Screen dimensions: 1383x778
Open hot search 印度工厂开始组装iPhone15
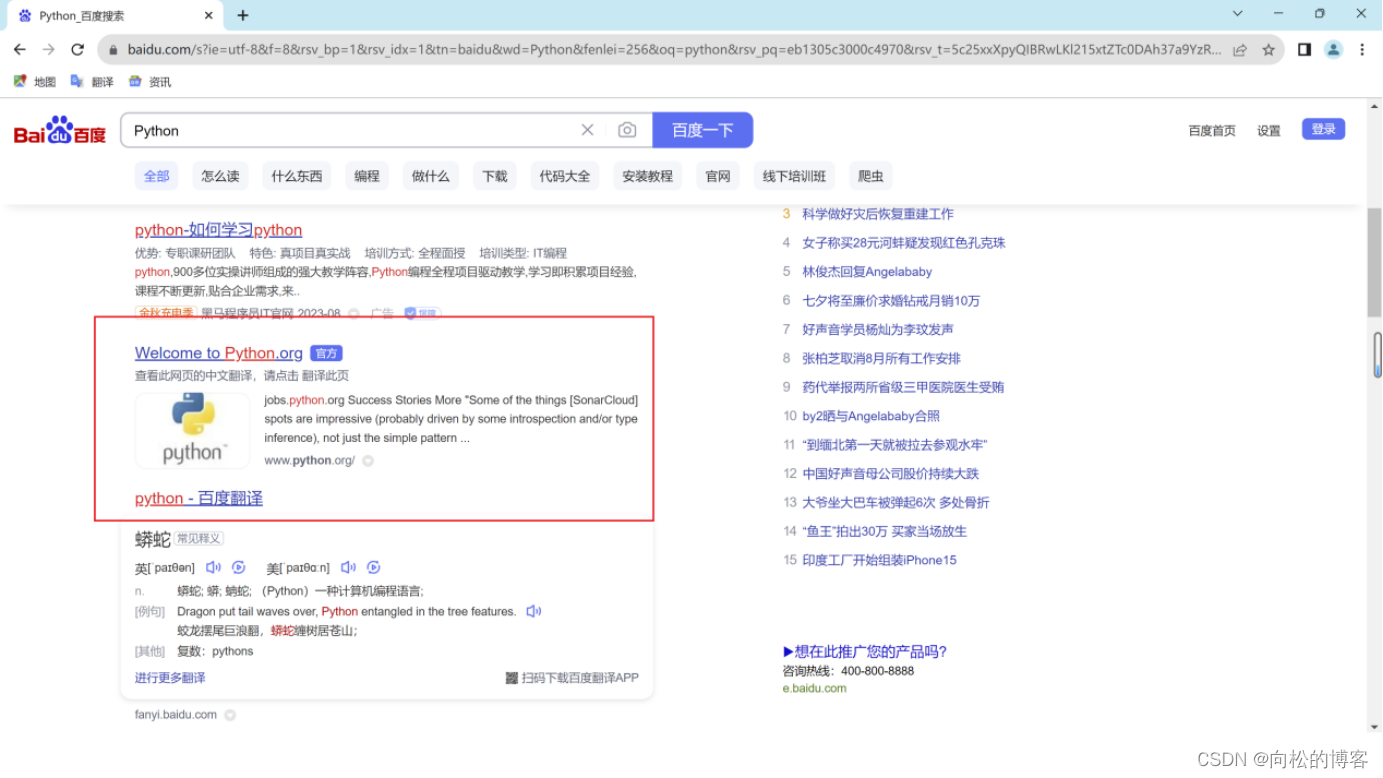pyautogui.click(x=879, y=560)
